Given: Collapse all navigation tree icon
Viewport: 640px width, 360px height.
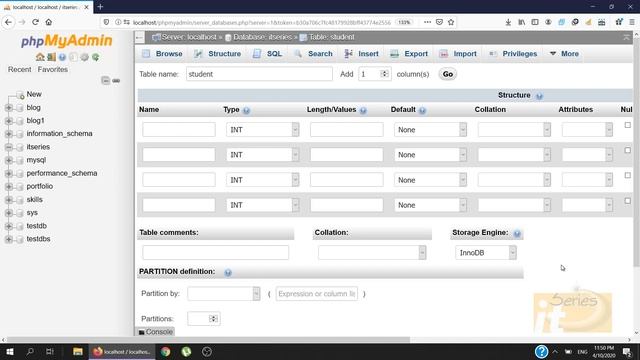Looking at the screenshot, I should pos(105,80).
